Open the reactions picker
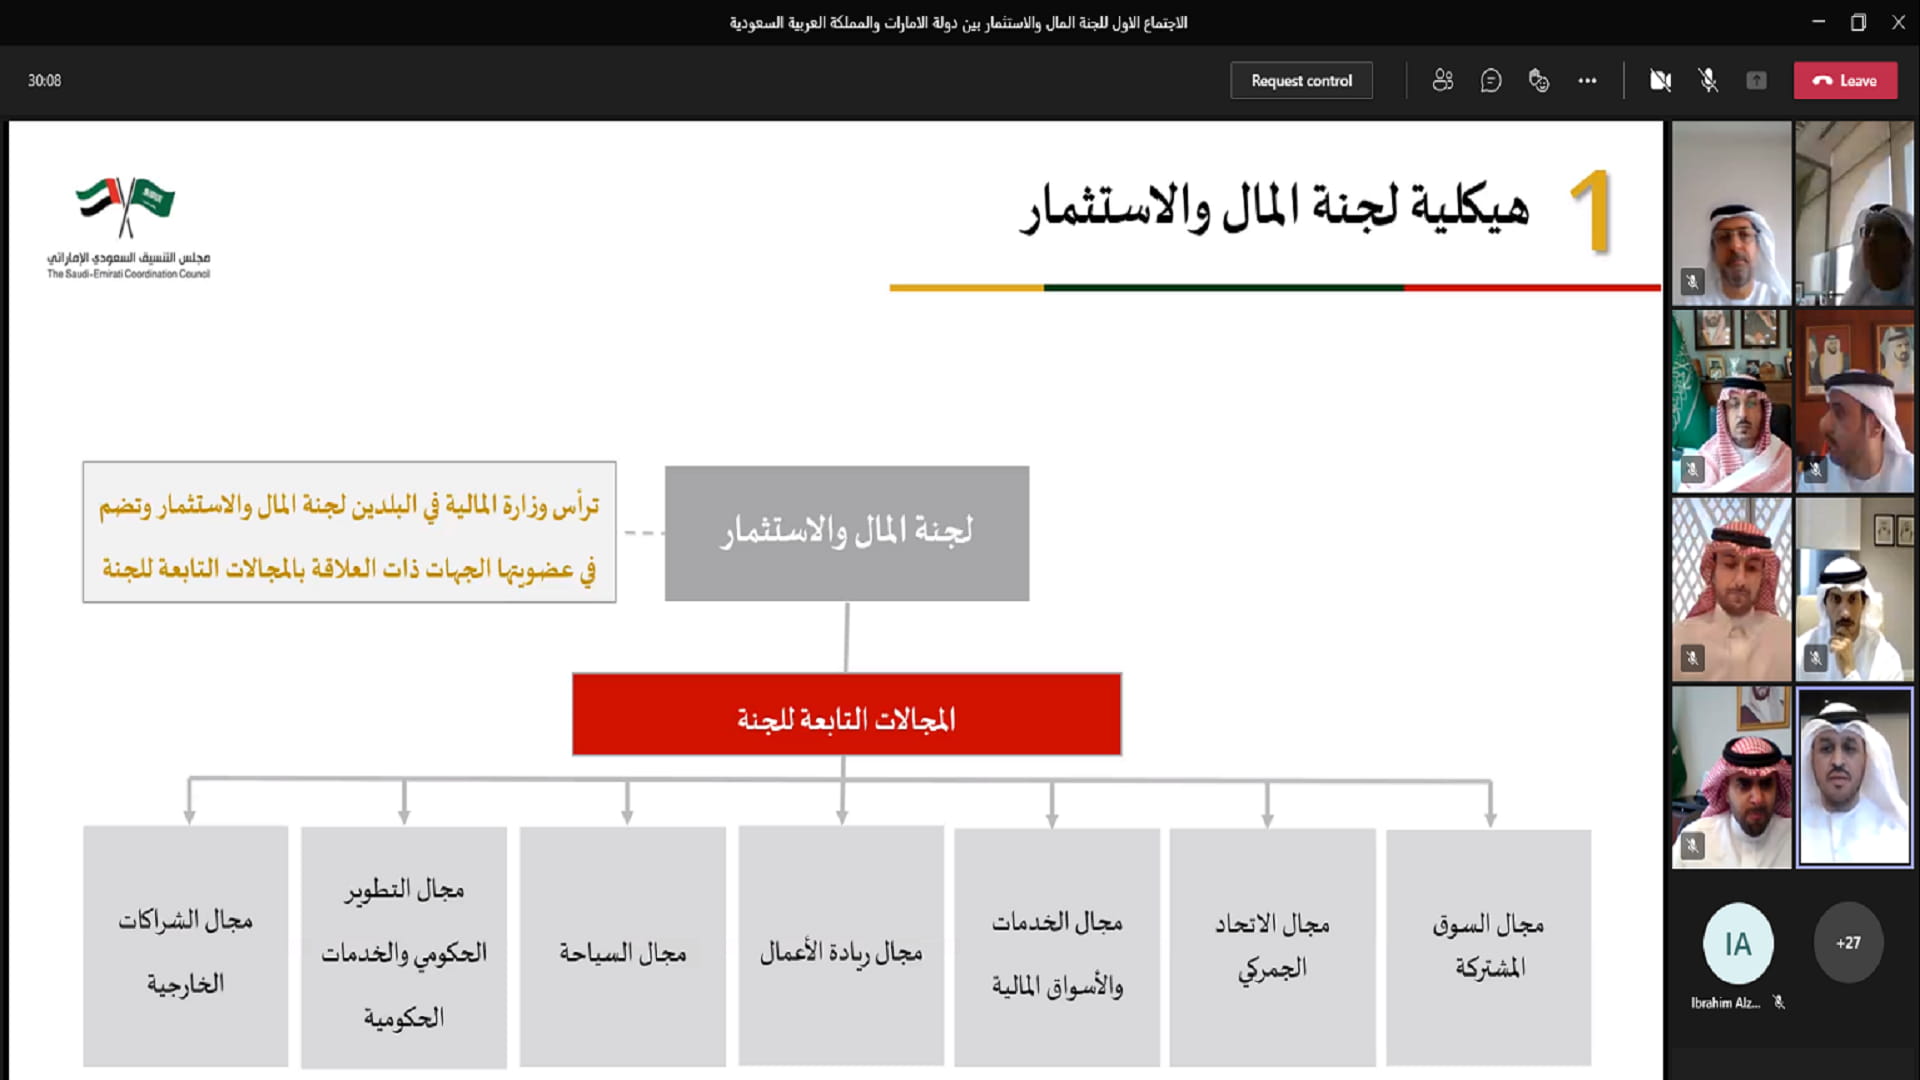 point(1539,80)
